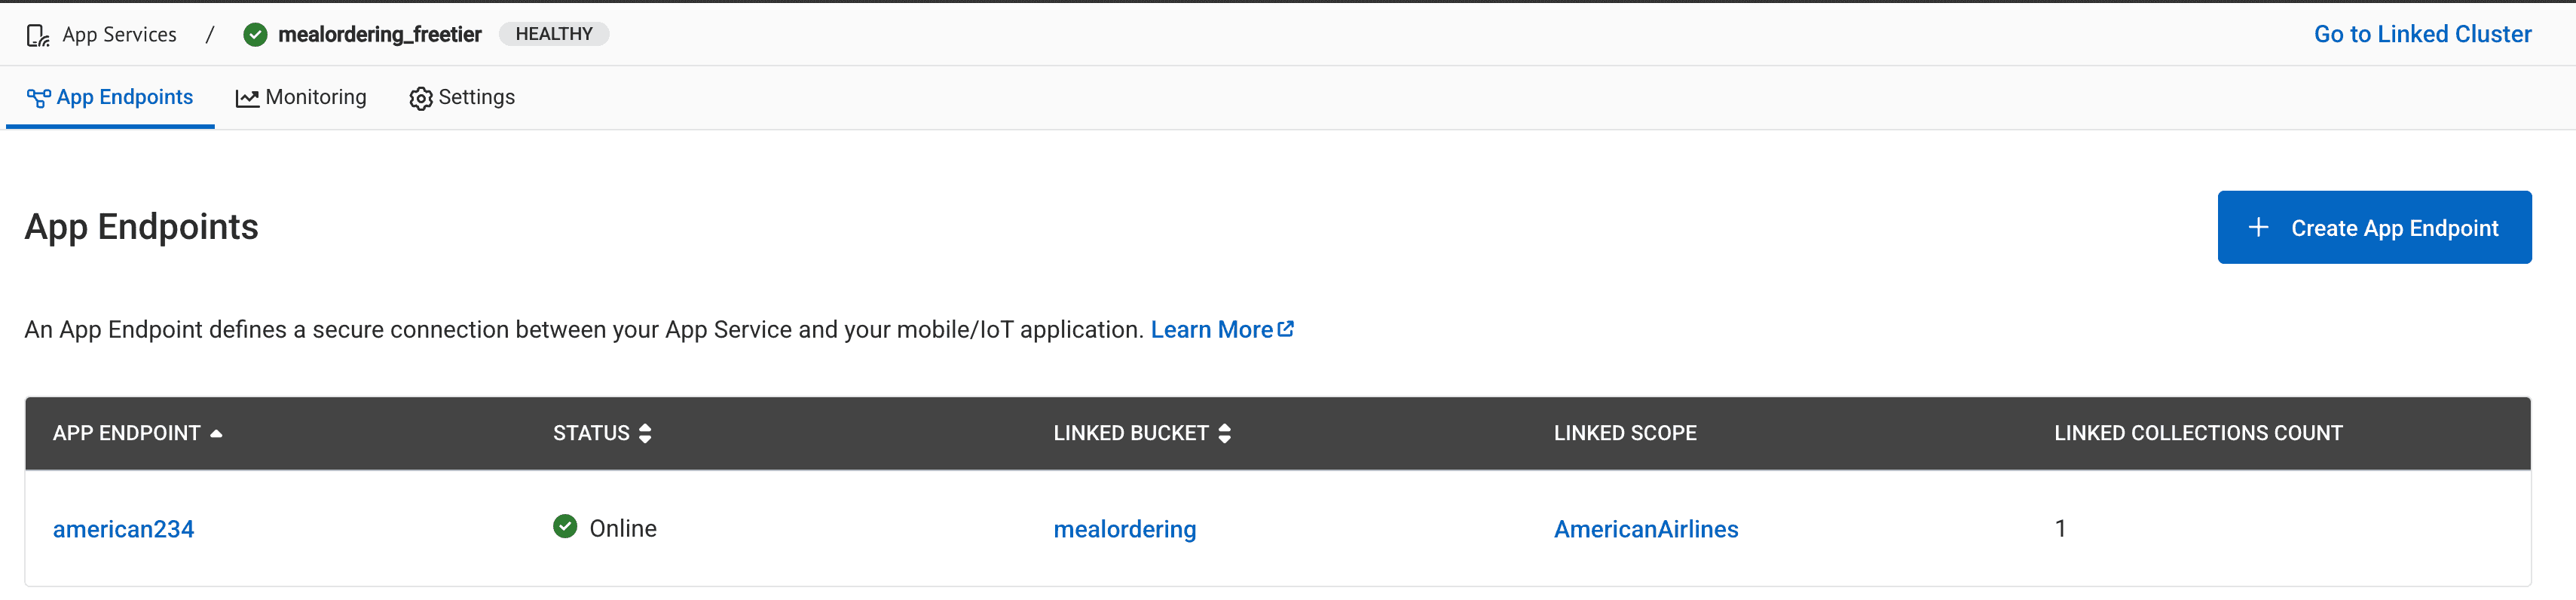Viewport: 2576px width, 600px height.
Task: Open the american234 endpoint link
Action: [x=123, y=529]
